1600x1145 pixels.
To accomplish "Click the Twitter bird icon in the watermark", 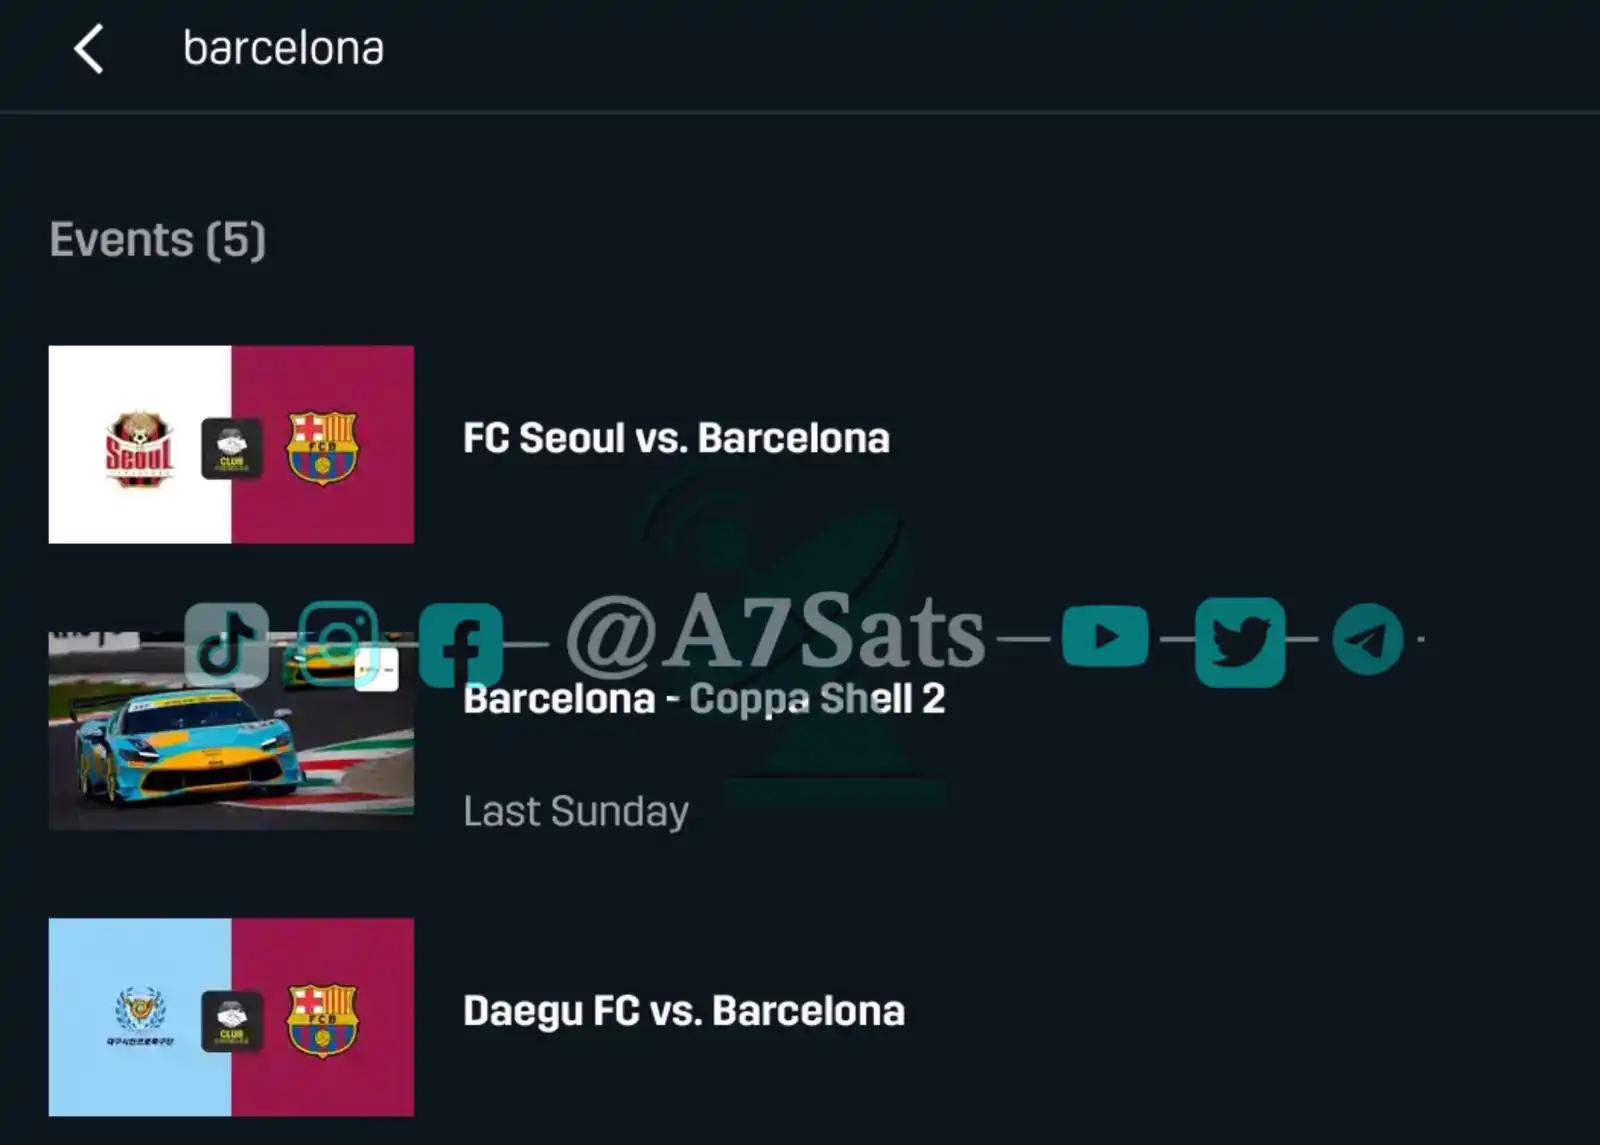I will pyautogui.click(x=1240, y=642).
